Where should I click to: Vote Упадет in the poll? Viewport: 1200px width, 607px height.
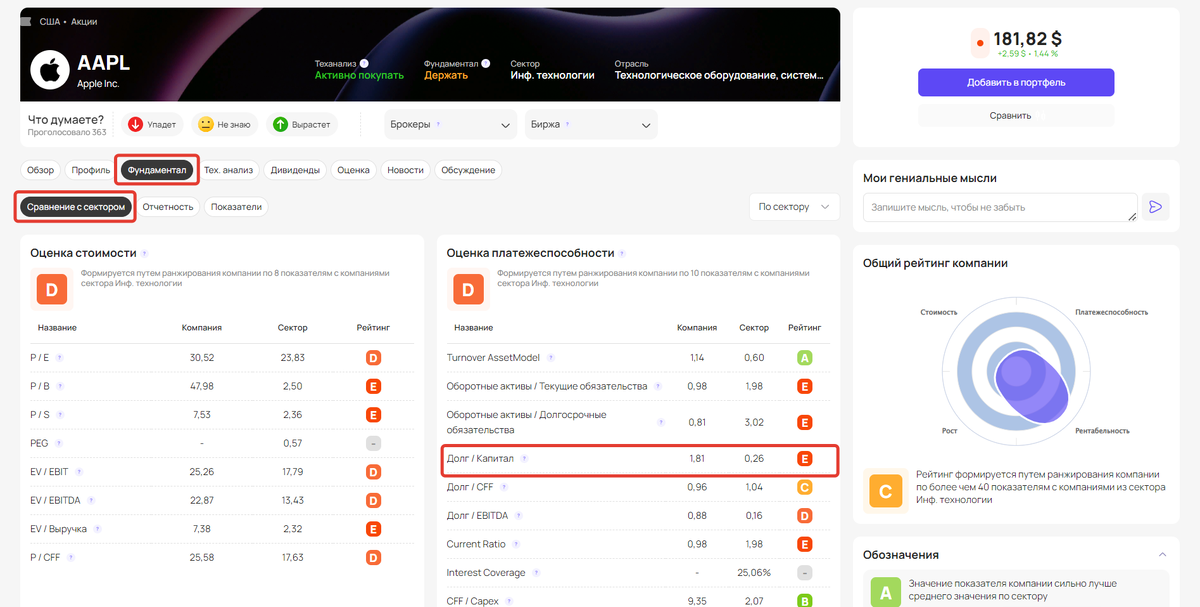point(152,125)
